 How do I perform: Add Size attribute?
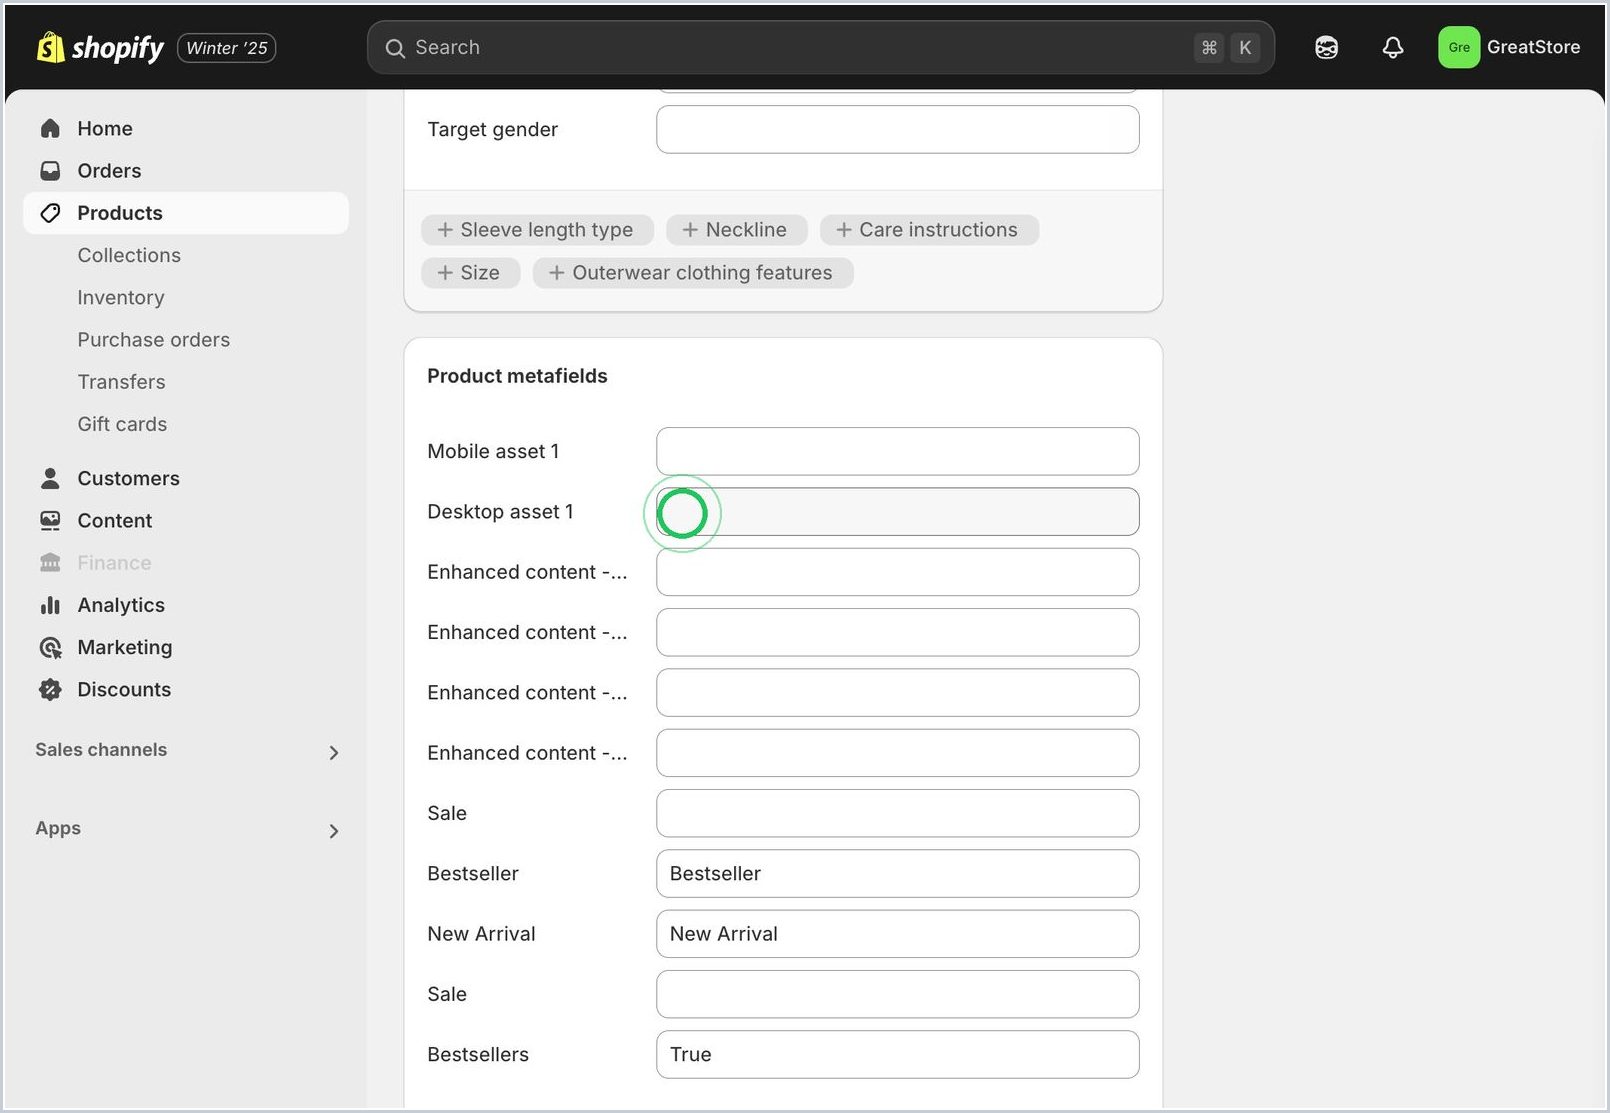(x=470, y=273)
